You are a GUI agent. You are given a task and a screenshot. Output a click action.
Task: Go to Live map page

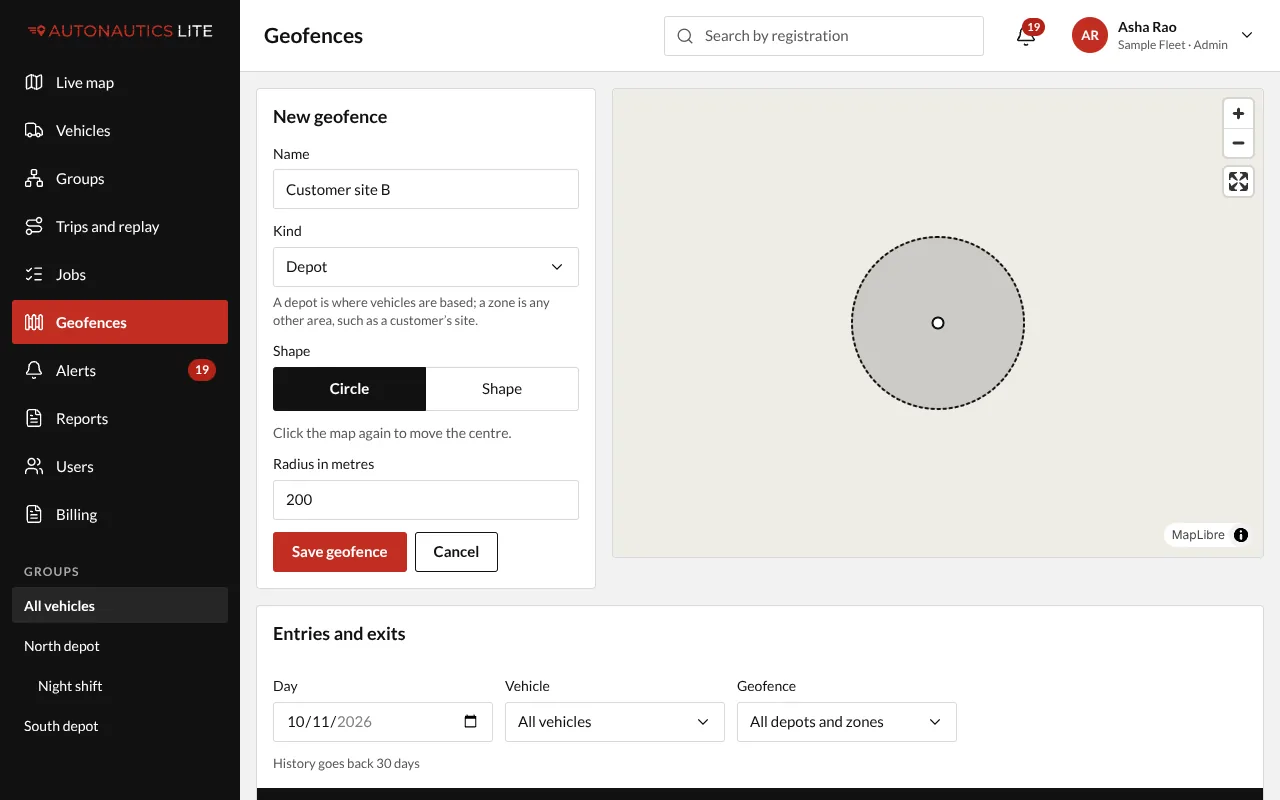120,82
